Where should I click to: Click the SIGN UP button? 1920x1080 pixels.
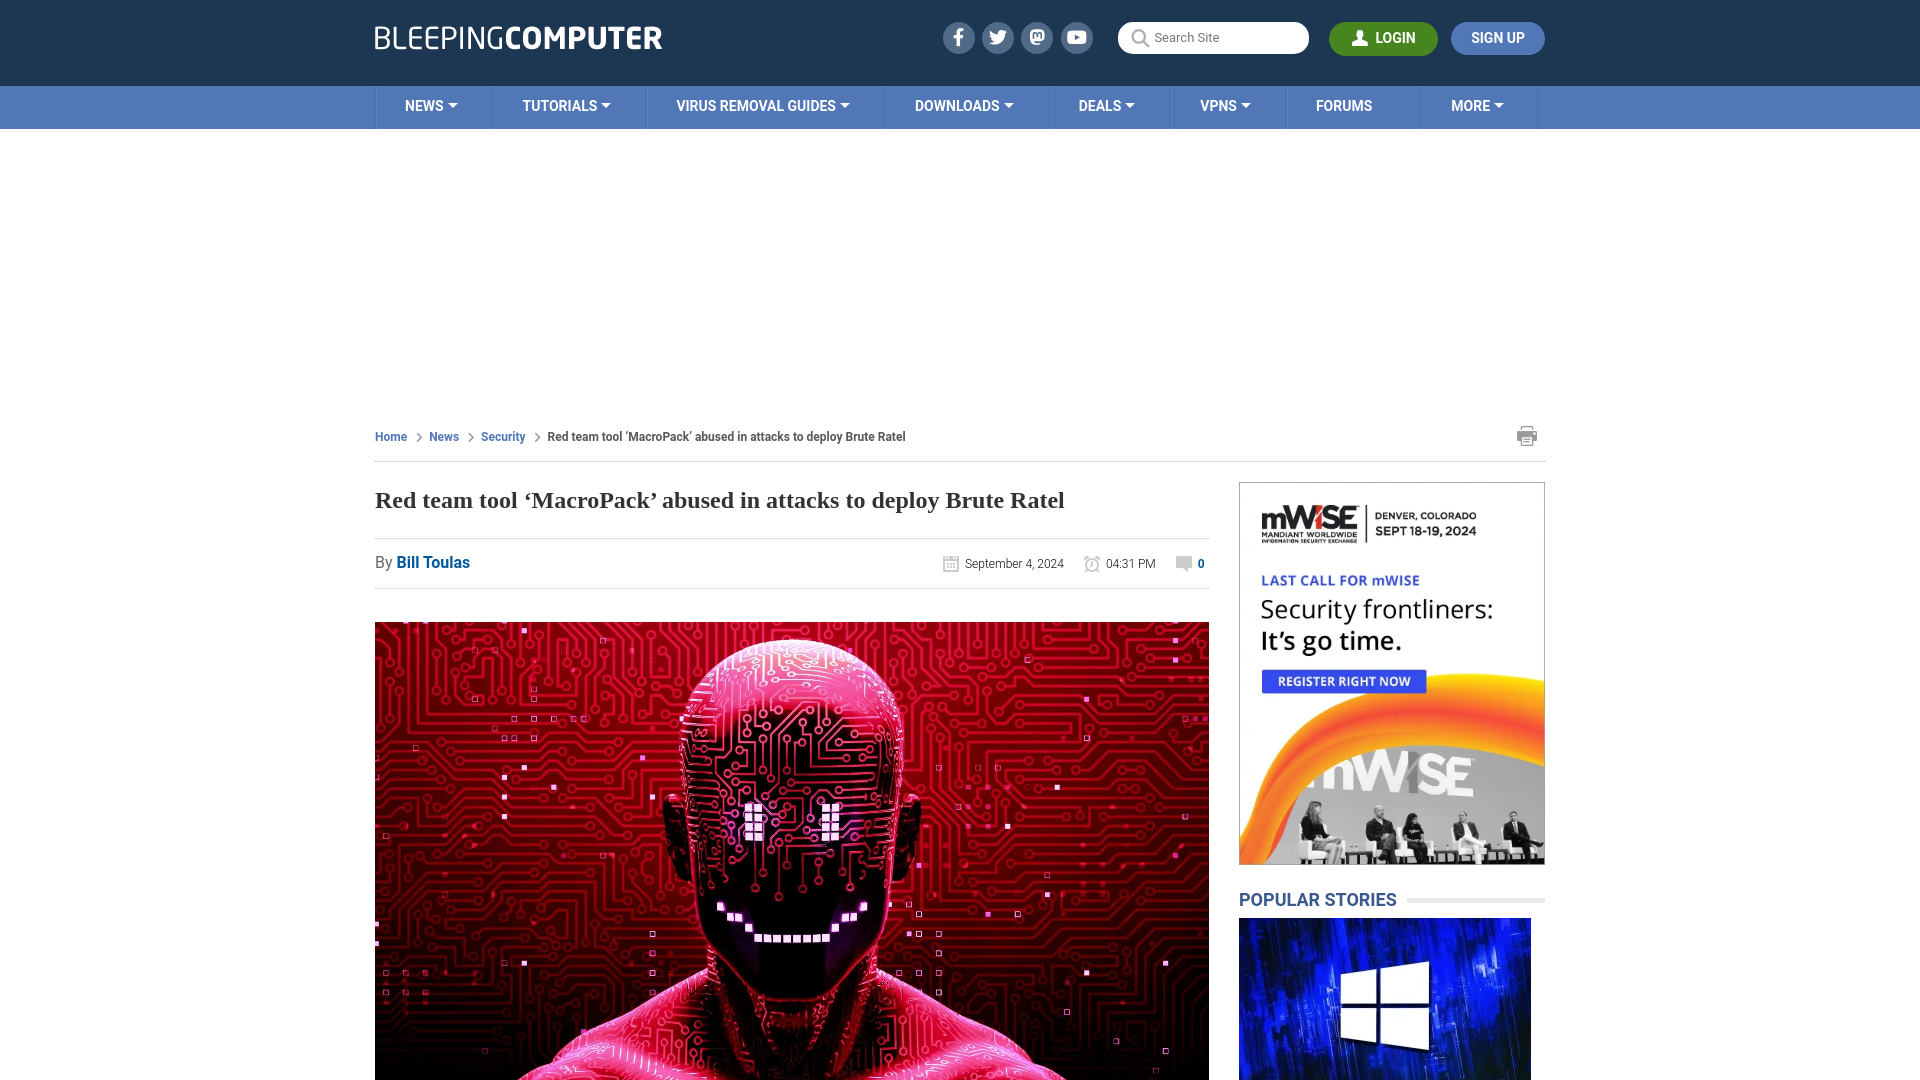pyautogui.click(x=1498, y=38)
